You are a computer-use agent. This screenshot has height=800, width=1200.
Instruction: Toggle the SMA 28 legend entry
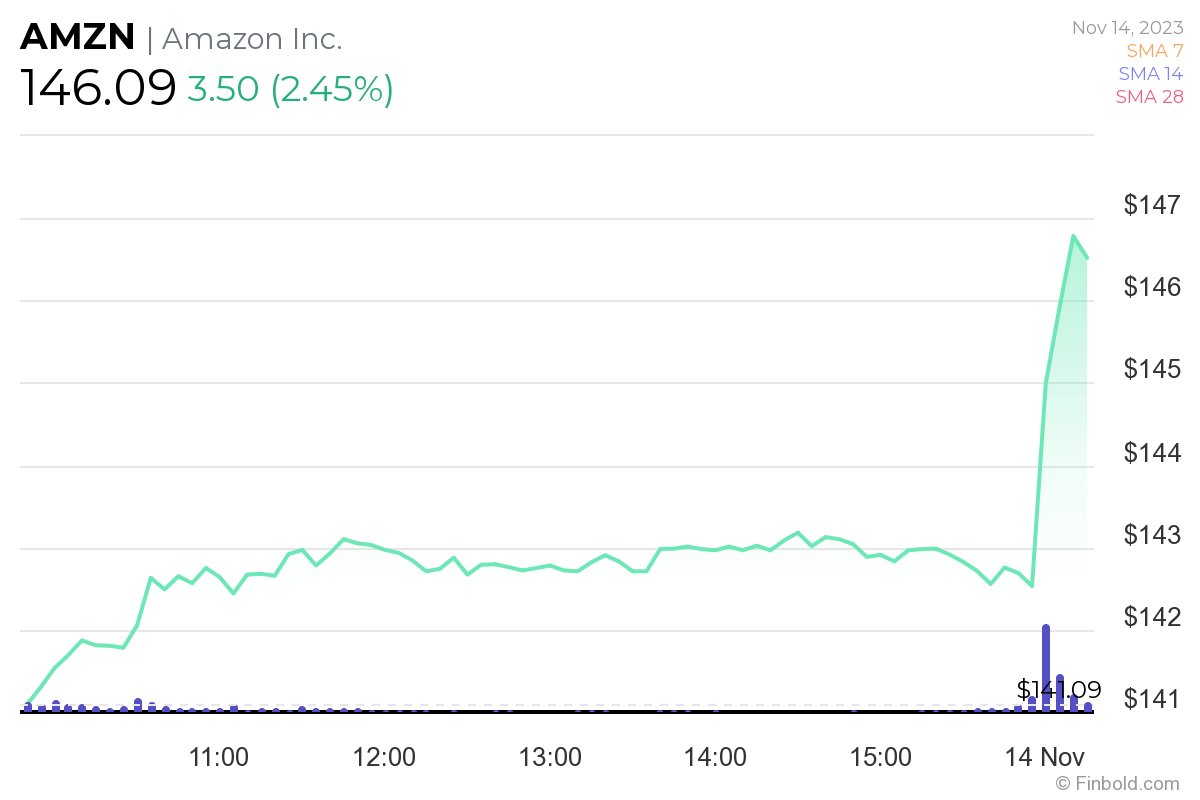(x=1149, y=96)
